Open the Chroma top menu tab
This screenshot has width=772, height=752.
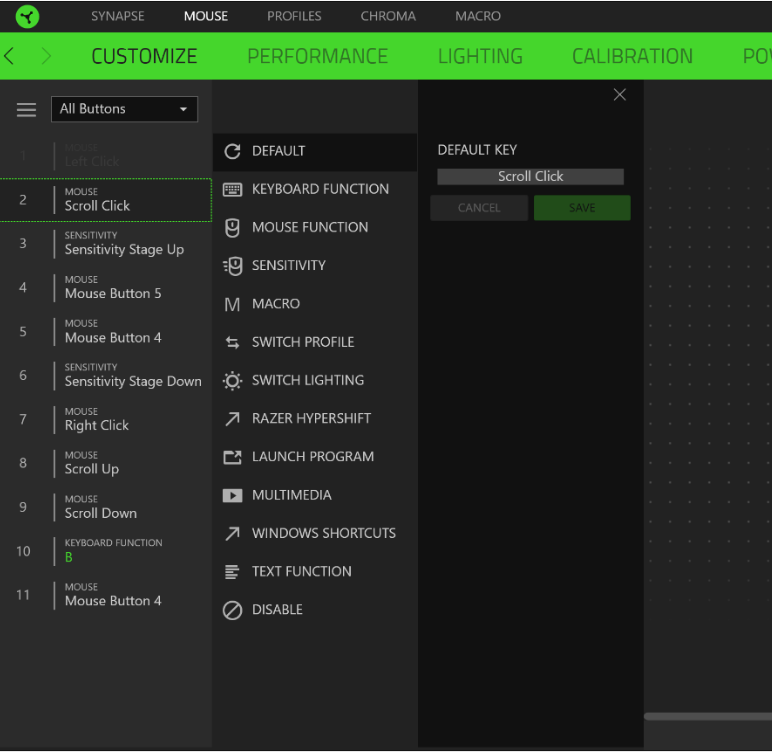point(388,16)
